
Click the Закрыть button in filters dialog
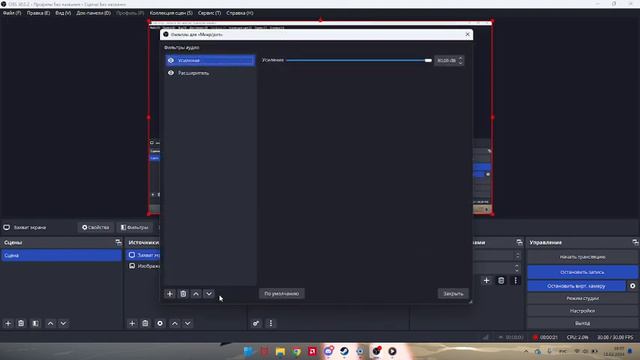pyautogui.click(x=453, y=293)
